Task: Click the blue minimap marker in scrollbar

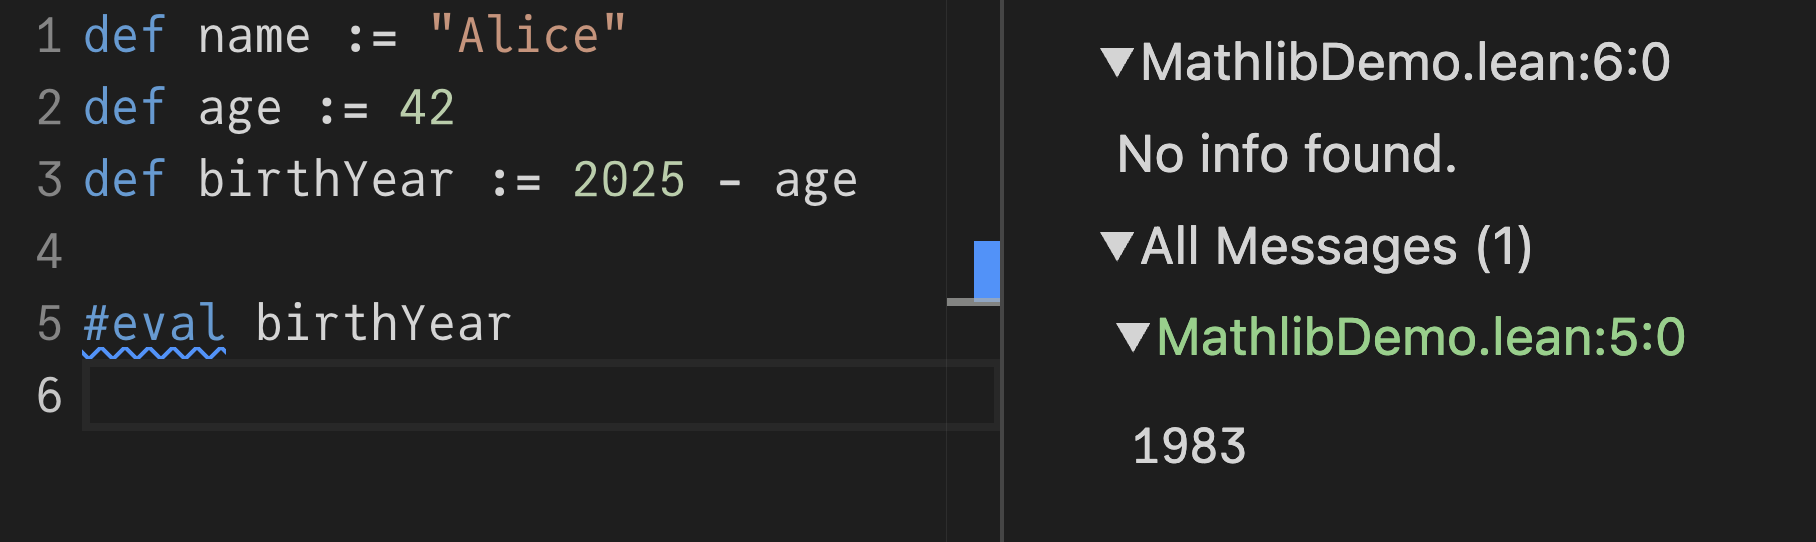Action: (x=987, y=269)
